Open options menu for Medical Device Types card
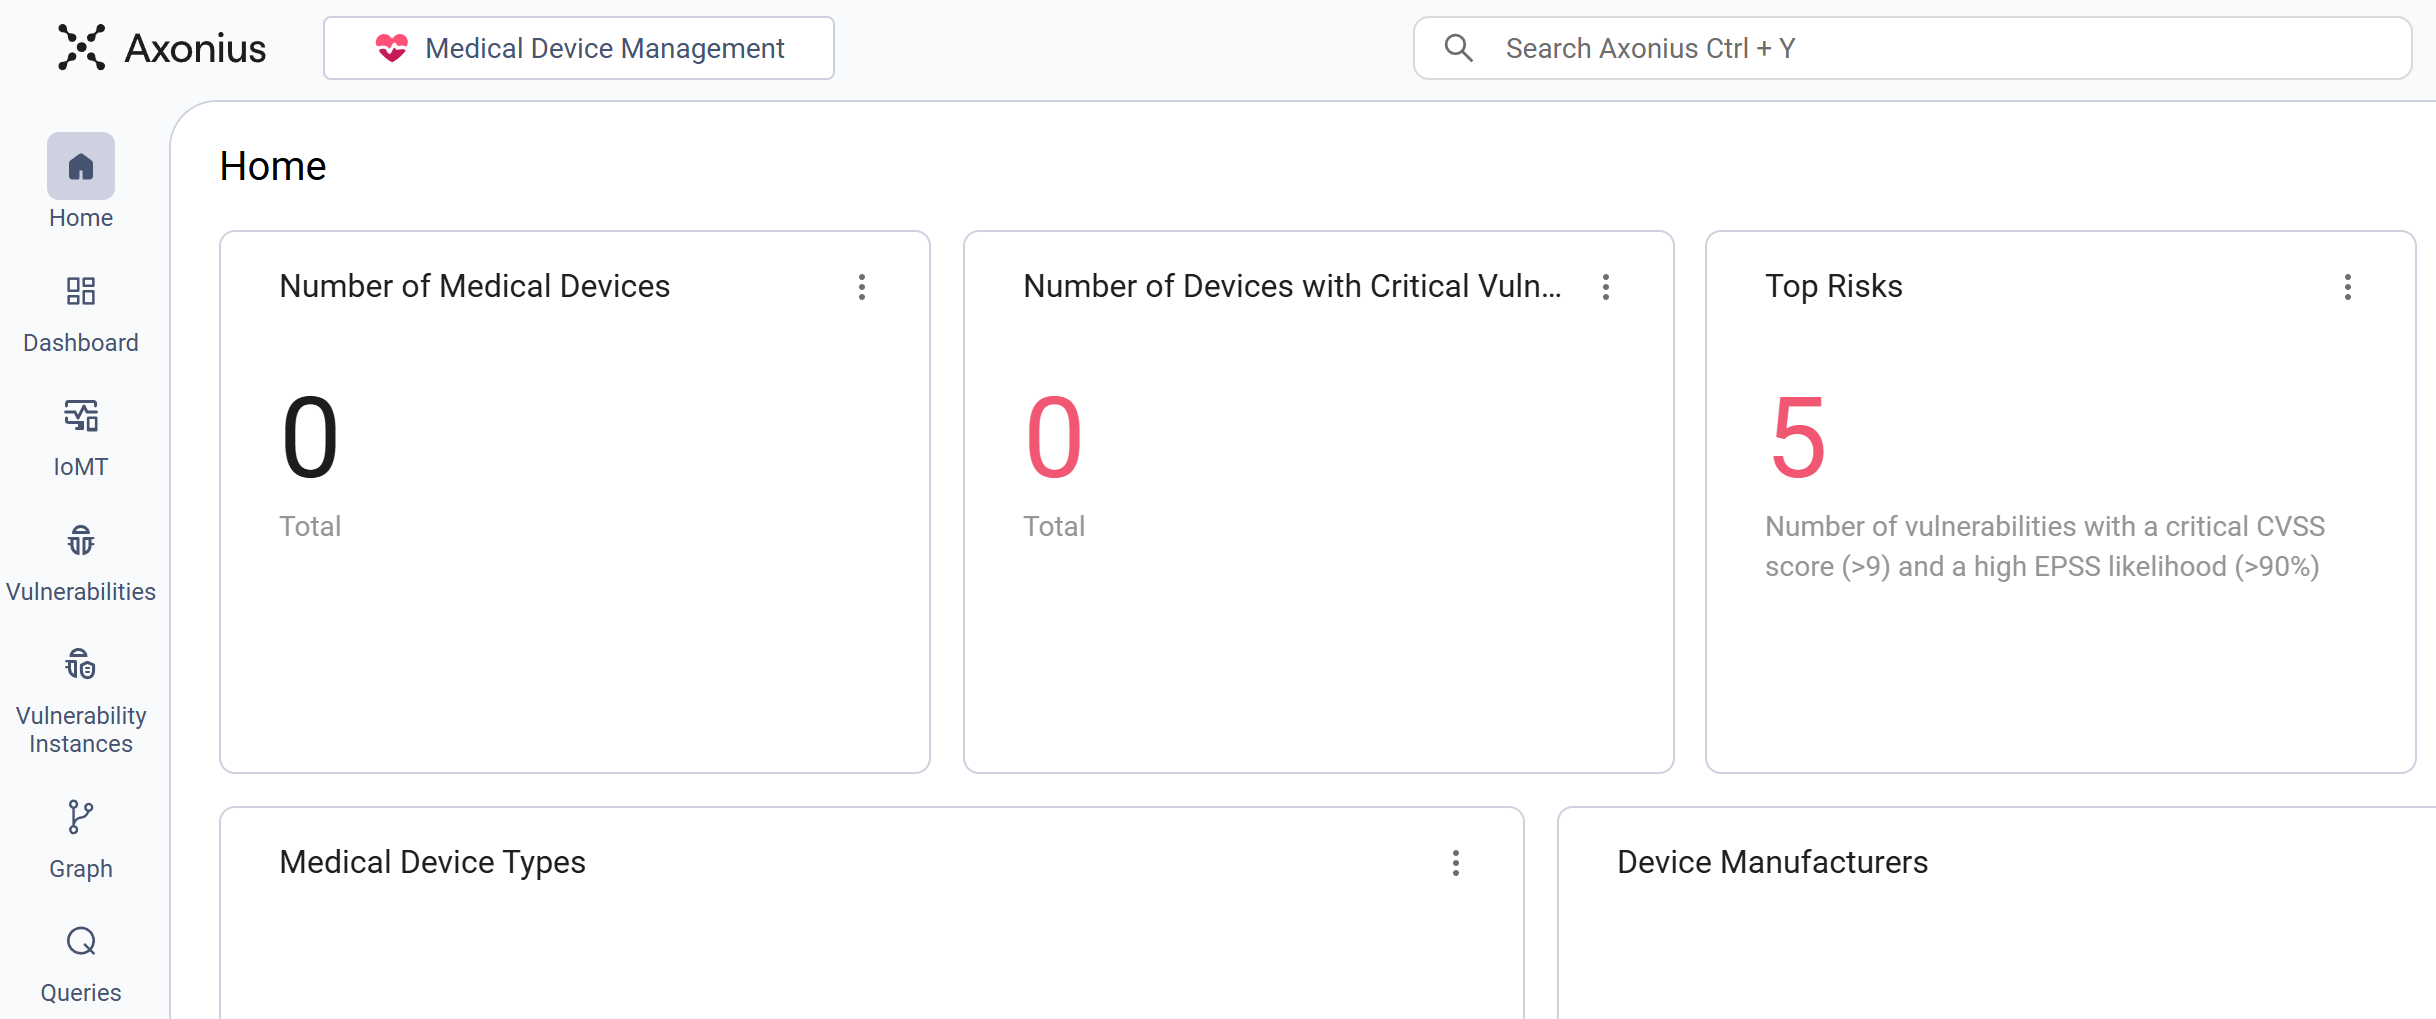Screen dimensions: 2436x1019 [1456, 863]
